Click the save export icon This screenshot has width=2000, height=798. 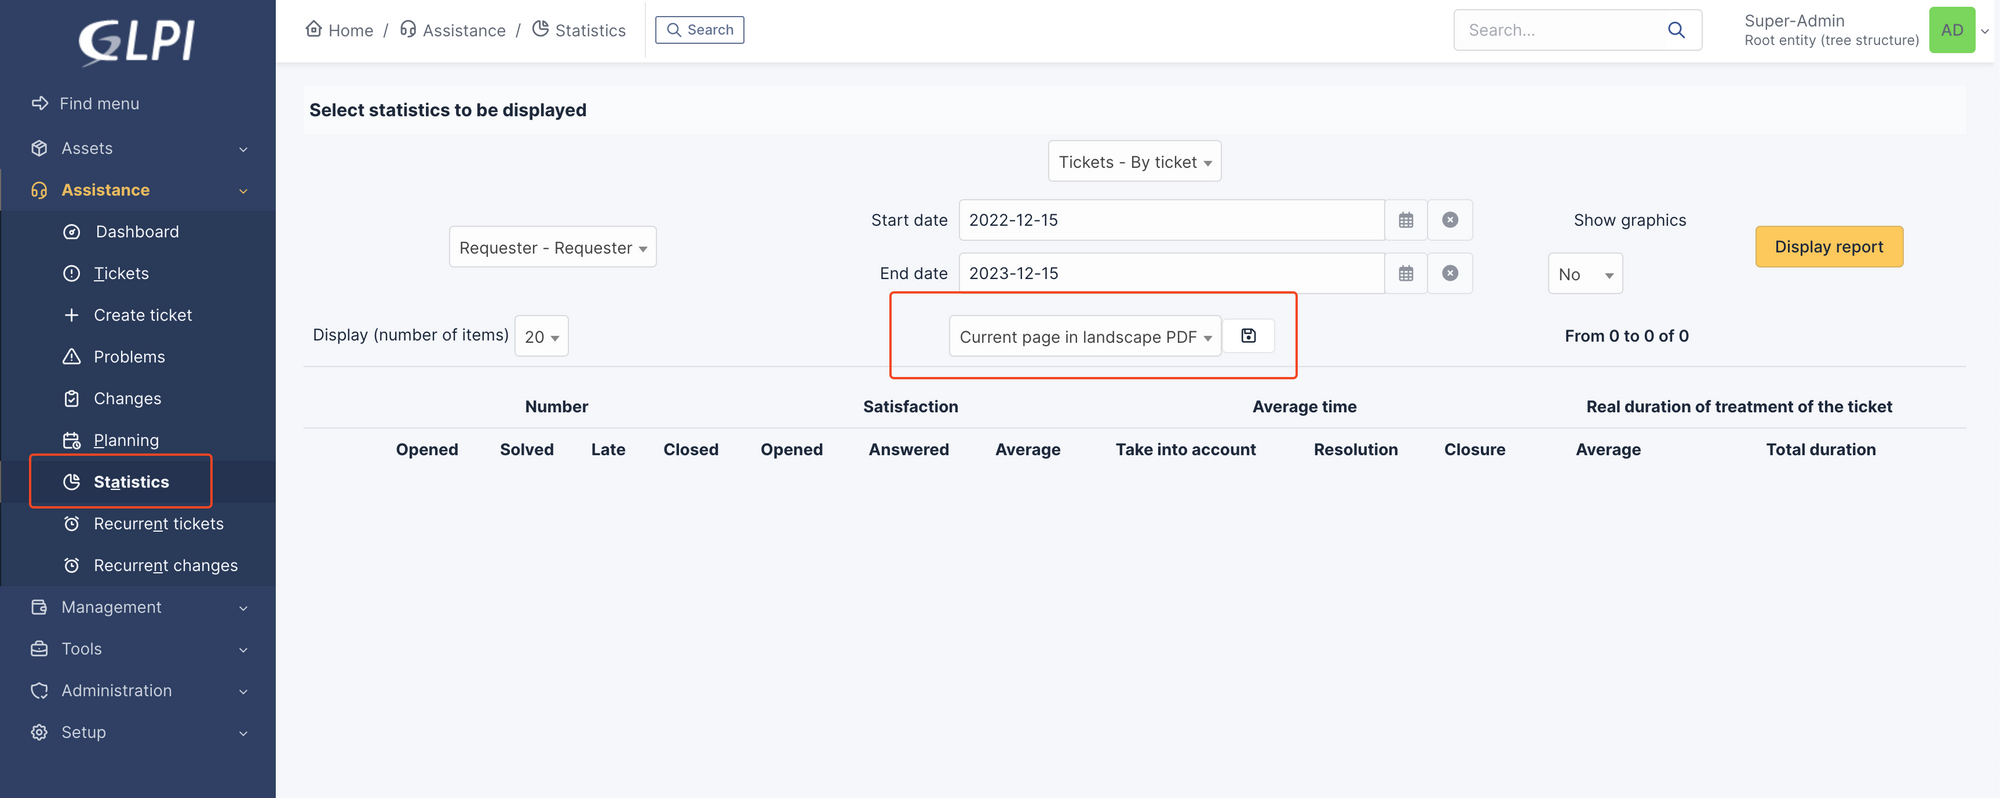point(1248,336)
